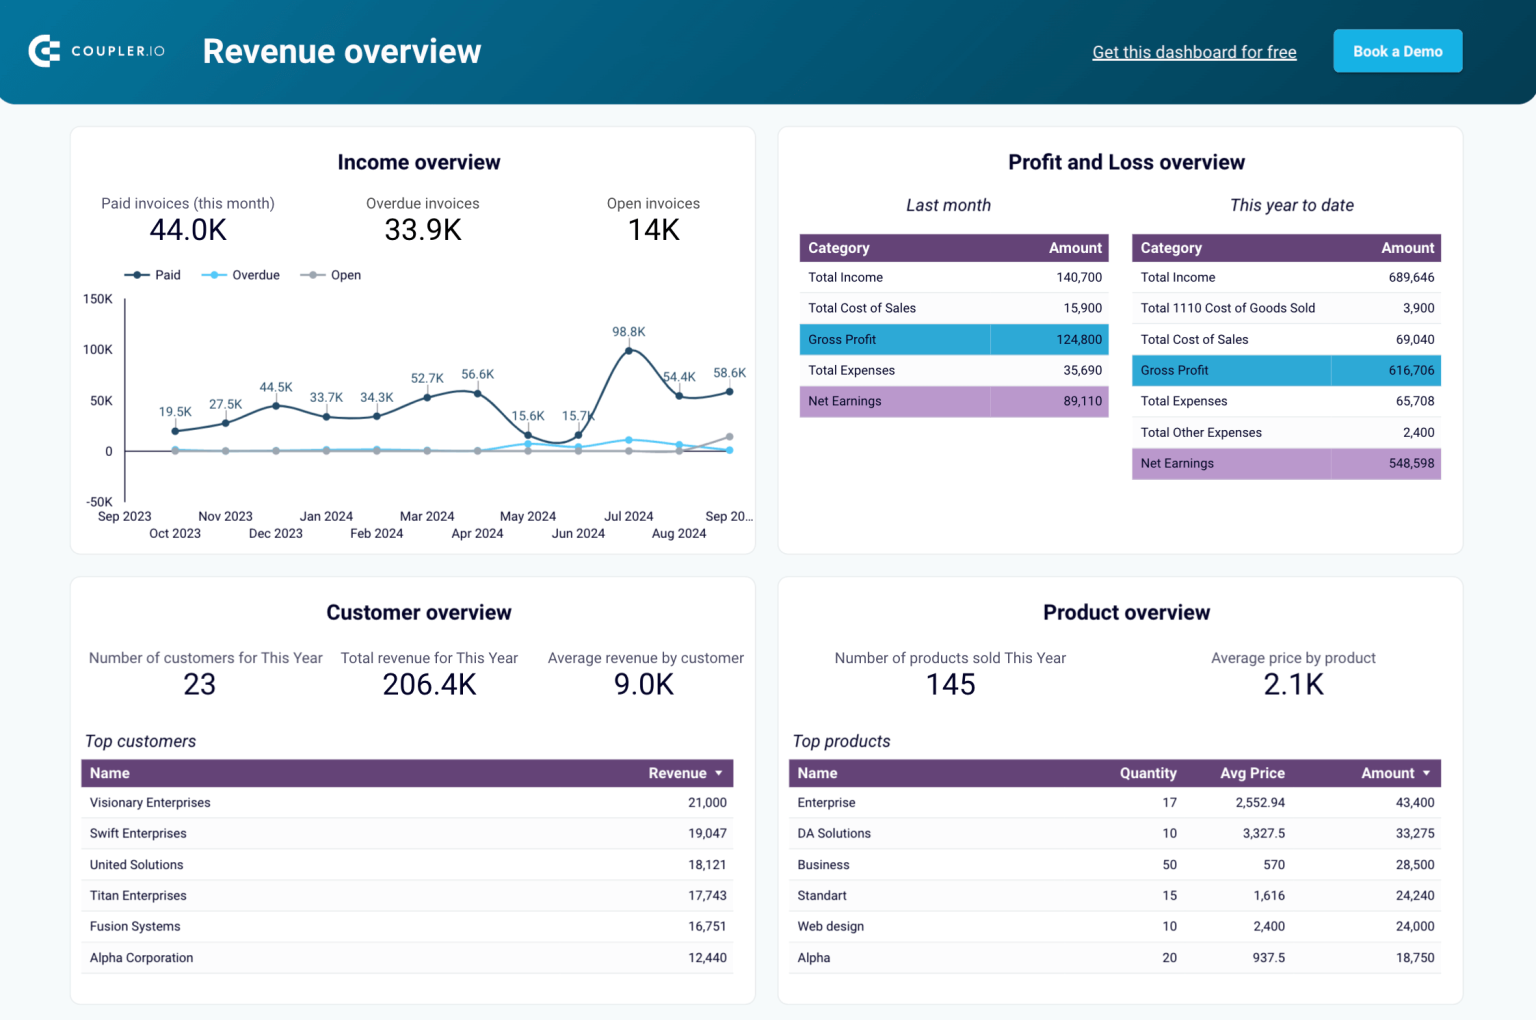
Task: Click the Web design product row
Action: point(1114,926)
